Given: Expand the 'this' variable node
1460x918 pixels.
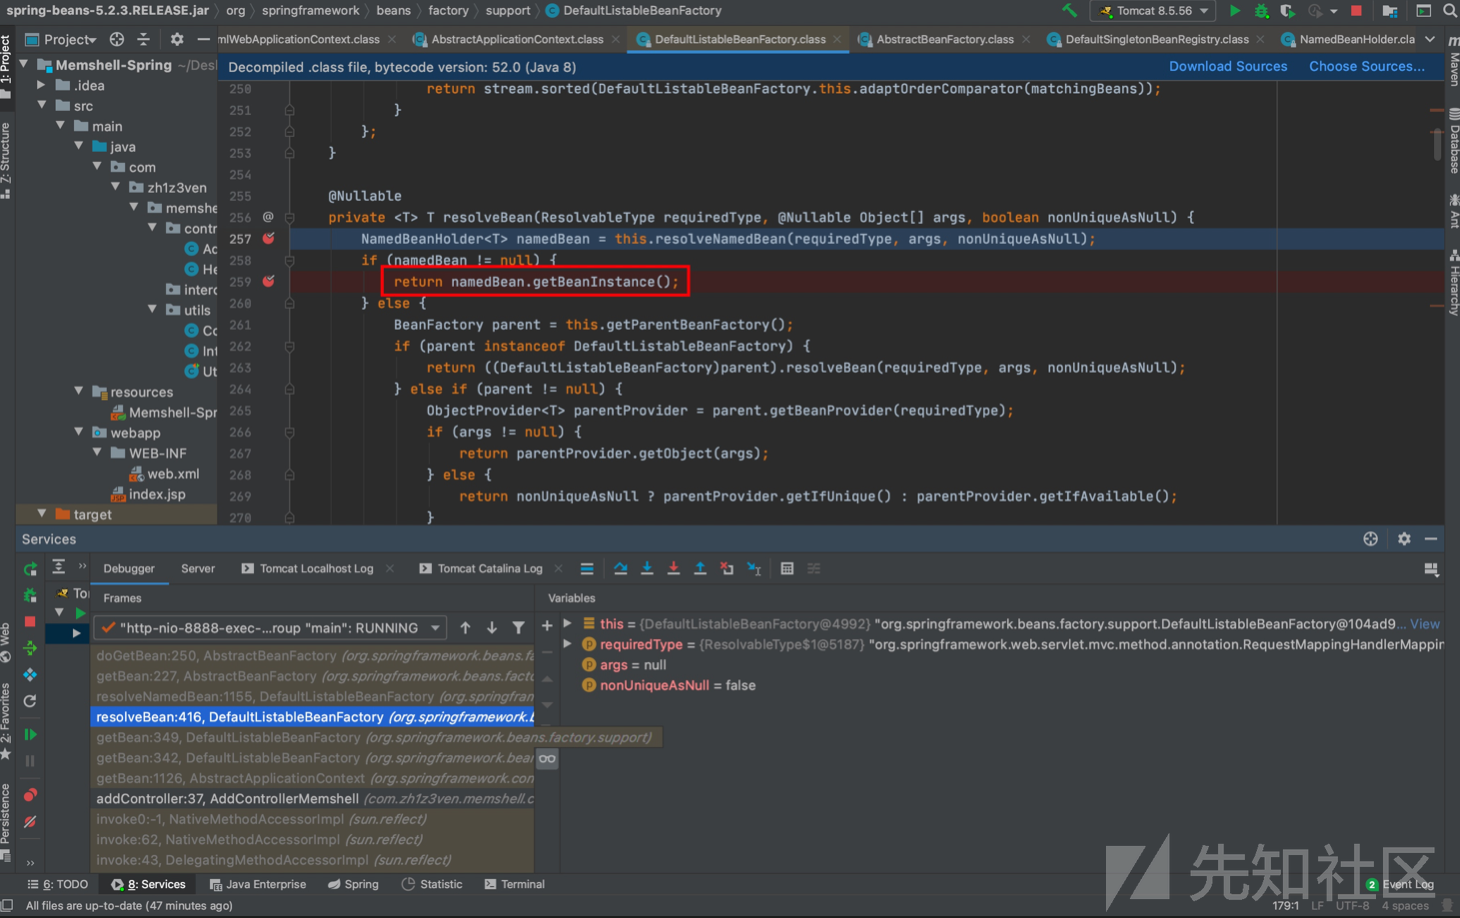Looking at the screenshot, I should pyautogui.click(x=568, y=624).
